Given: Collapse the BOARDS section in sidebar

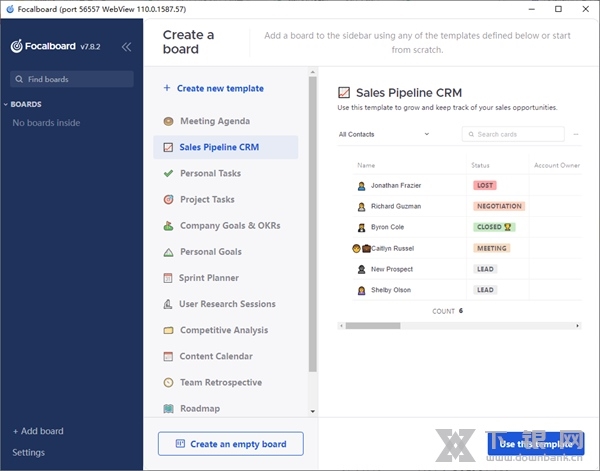Looking at the screenshot, I should [x=6, y=104].
